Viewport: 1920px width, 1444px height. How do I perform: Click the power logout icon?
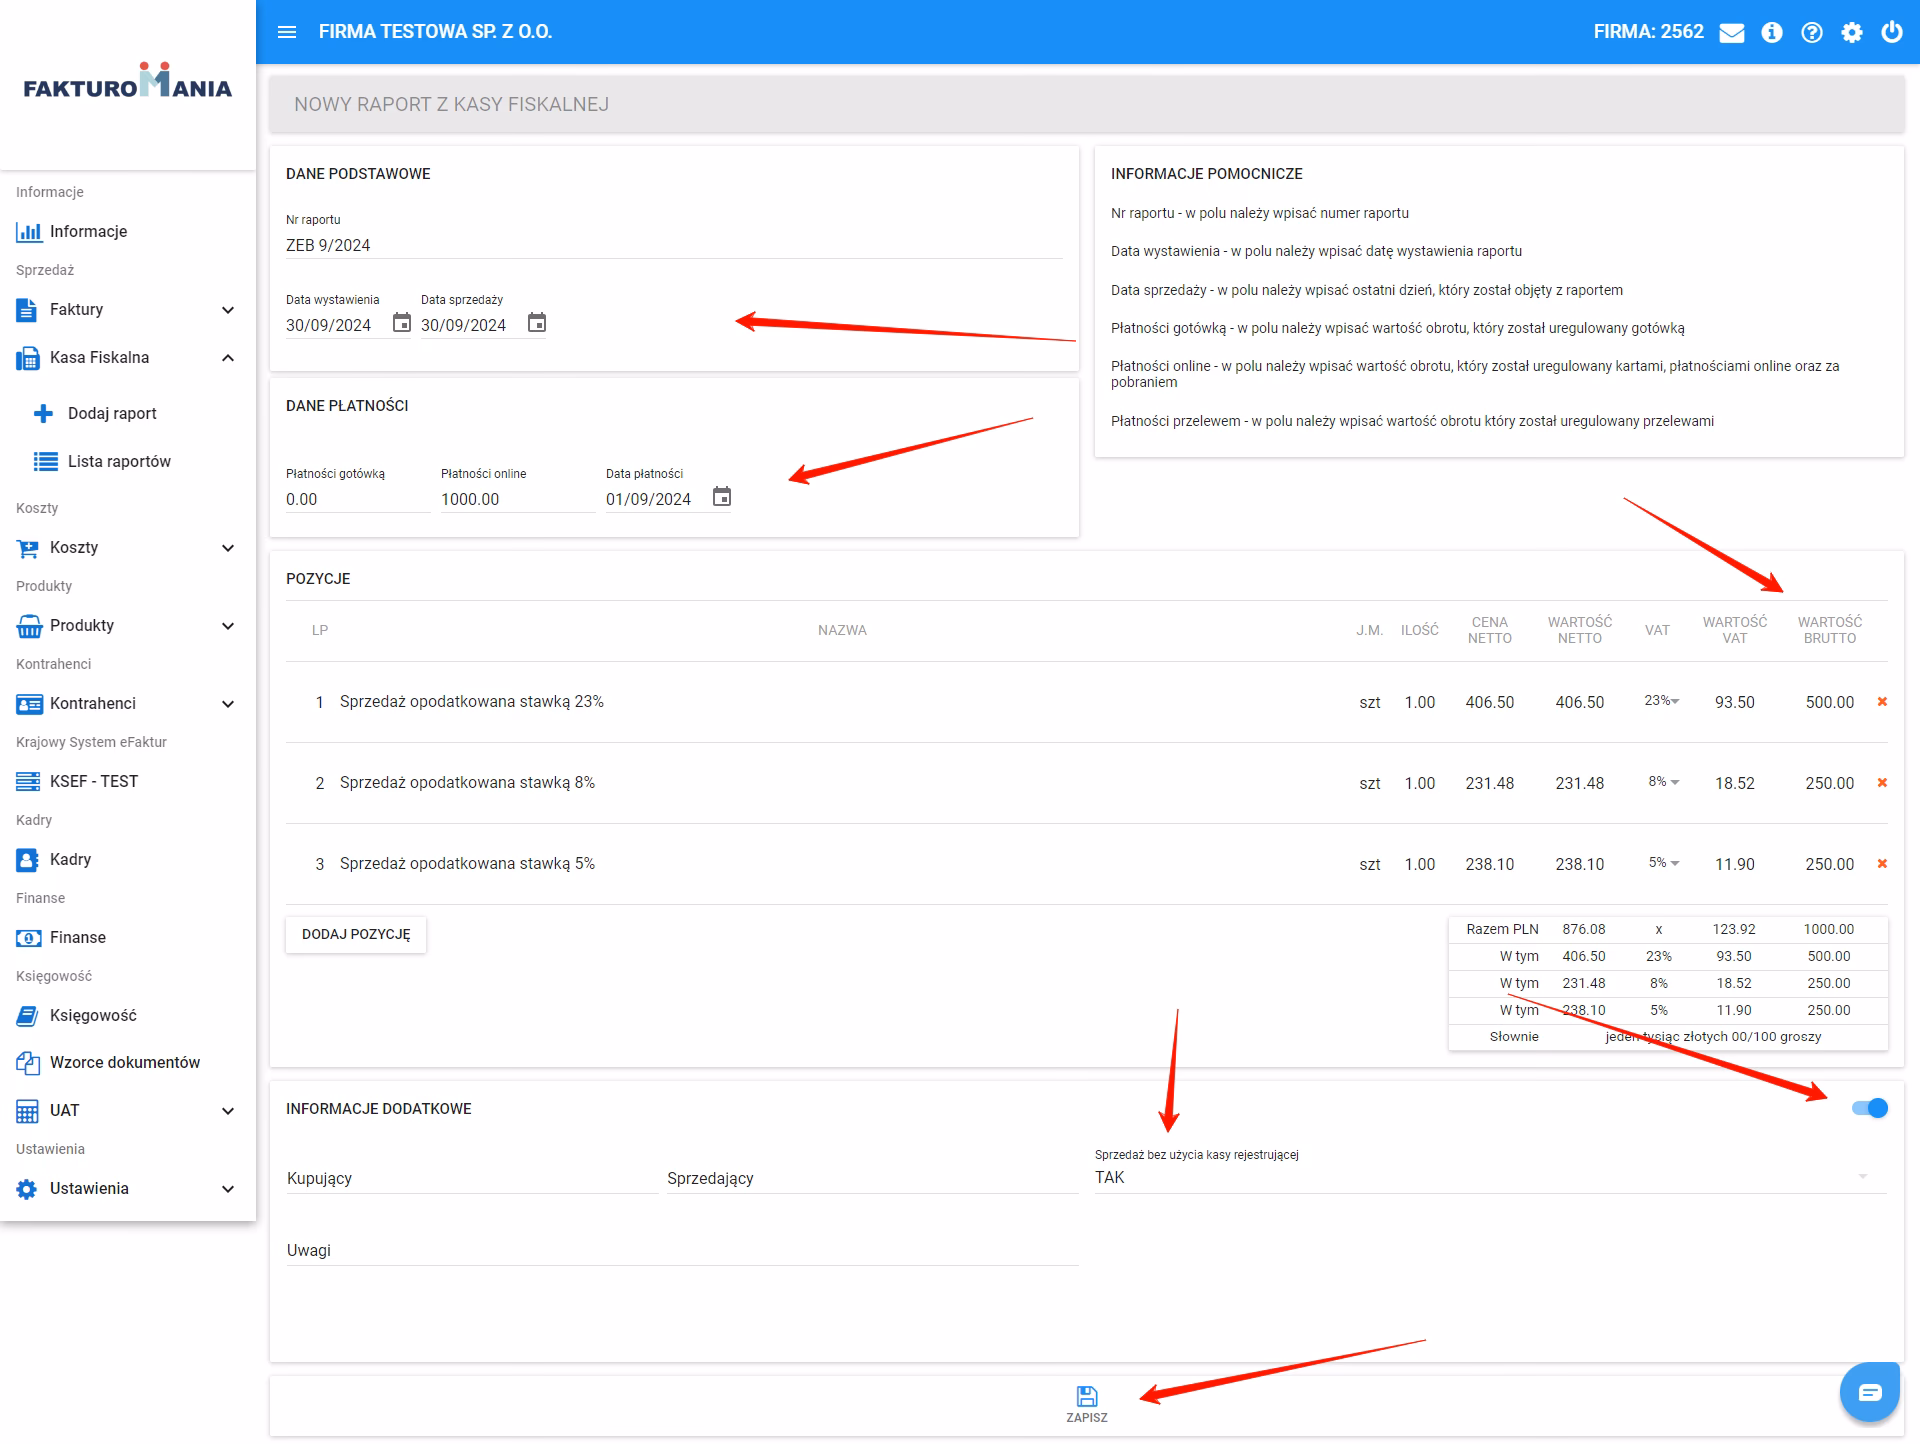tap(1891, 32)
